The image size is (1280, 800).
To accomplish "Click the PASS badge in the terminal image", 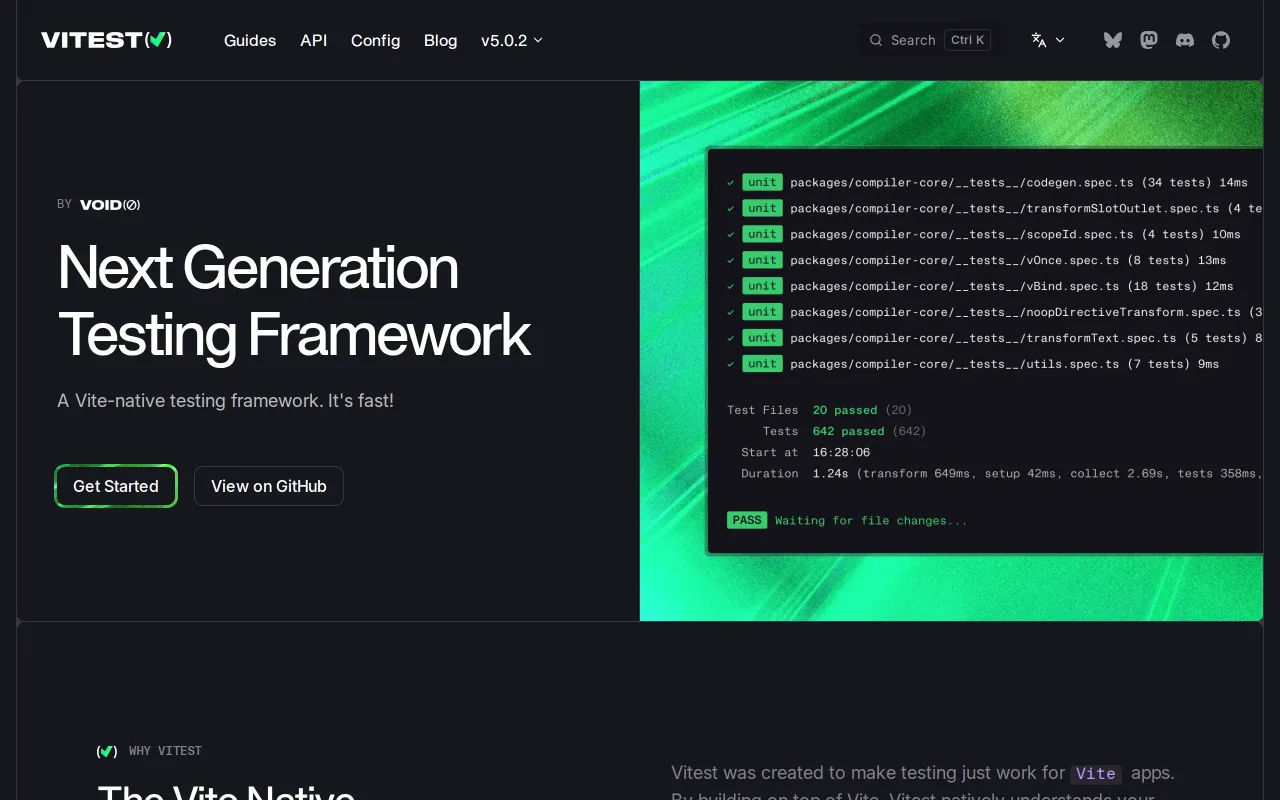I will (x=747, y=520).
